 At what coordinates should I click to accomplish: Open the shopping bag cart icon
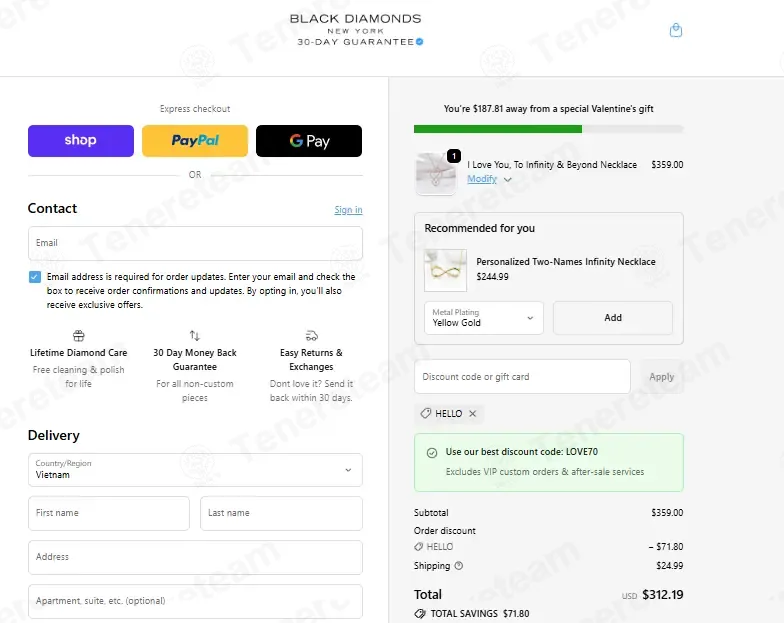[676, 30]
